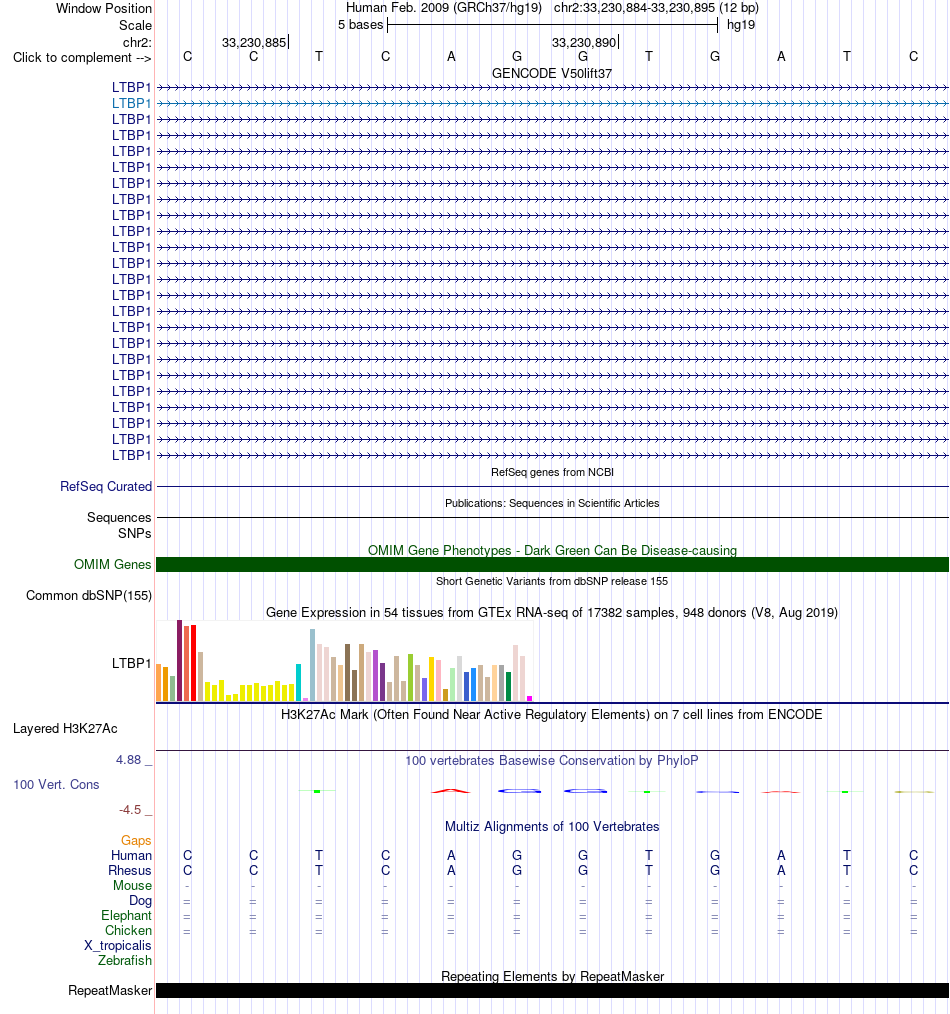Click the OMIM Genes track label
Image resolution: width=950 pixels, height=1014 pixels.
113,565
